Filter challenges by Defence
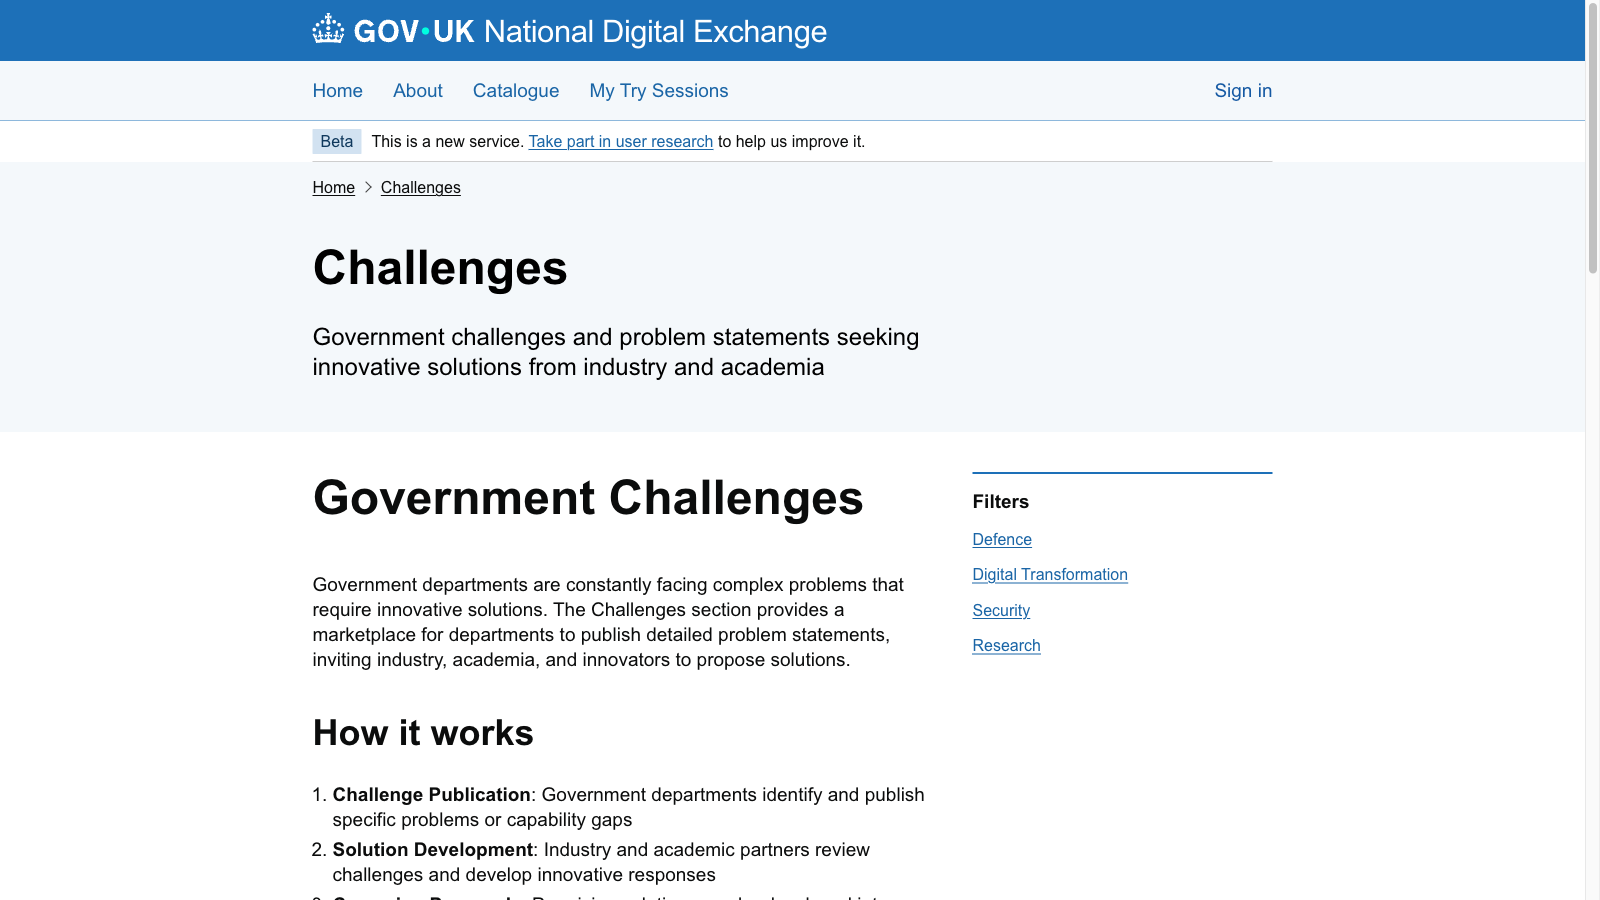Viewport: 1600px width, 900px height. (1002, 540)
